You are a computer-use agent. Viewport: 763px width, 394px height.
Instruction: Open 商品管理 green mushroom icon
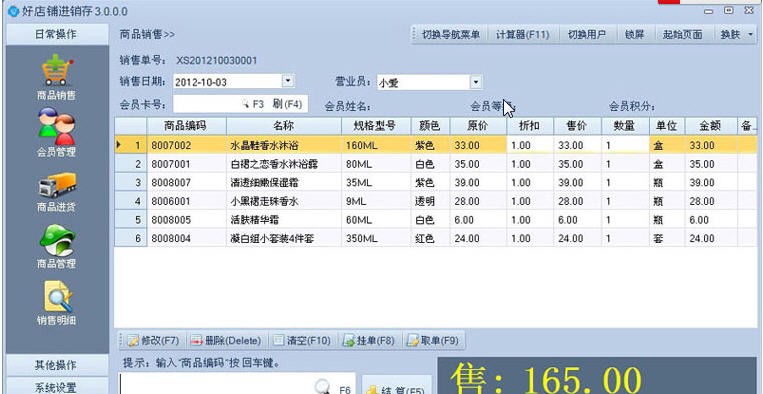(x=57, y=240)
